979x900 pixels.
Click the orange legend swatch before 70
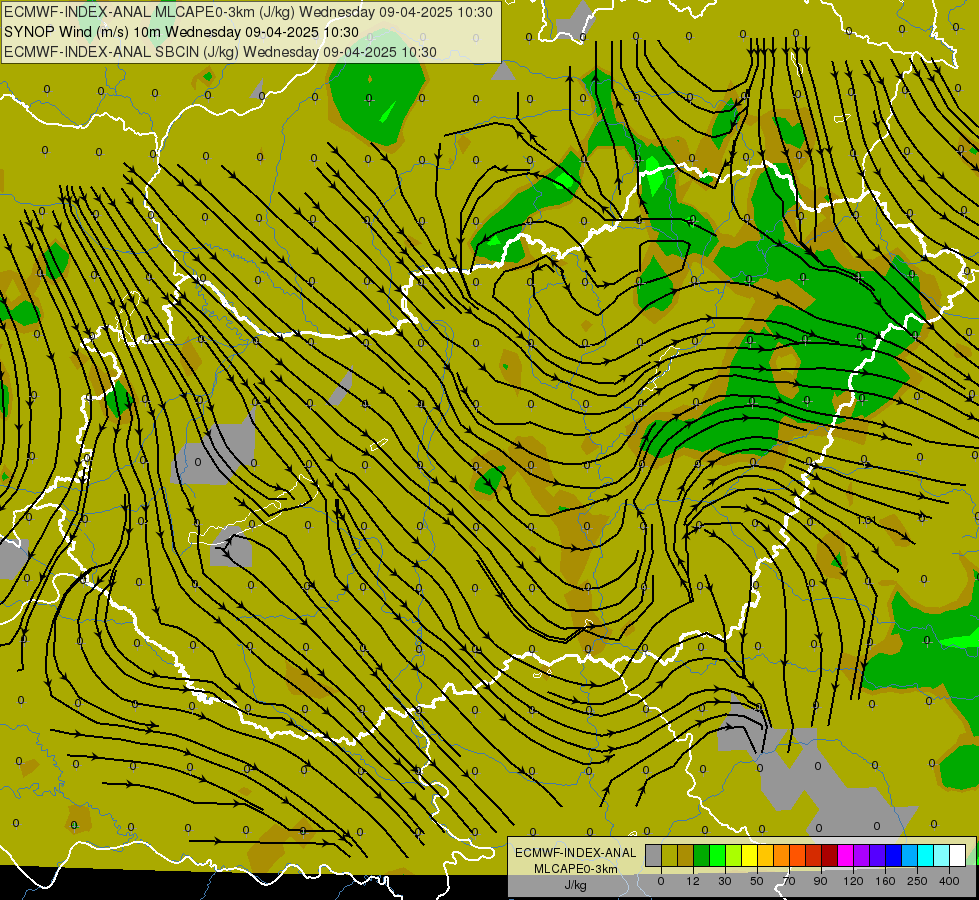click(782, 855)
